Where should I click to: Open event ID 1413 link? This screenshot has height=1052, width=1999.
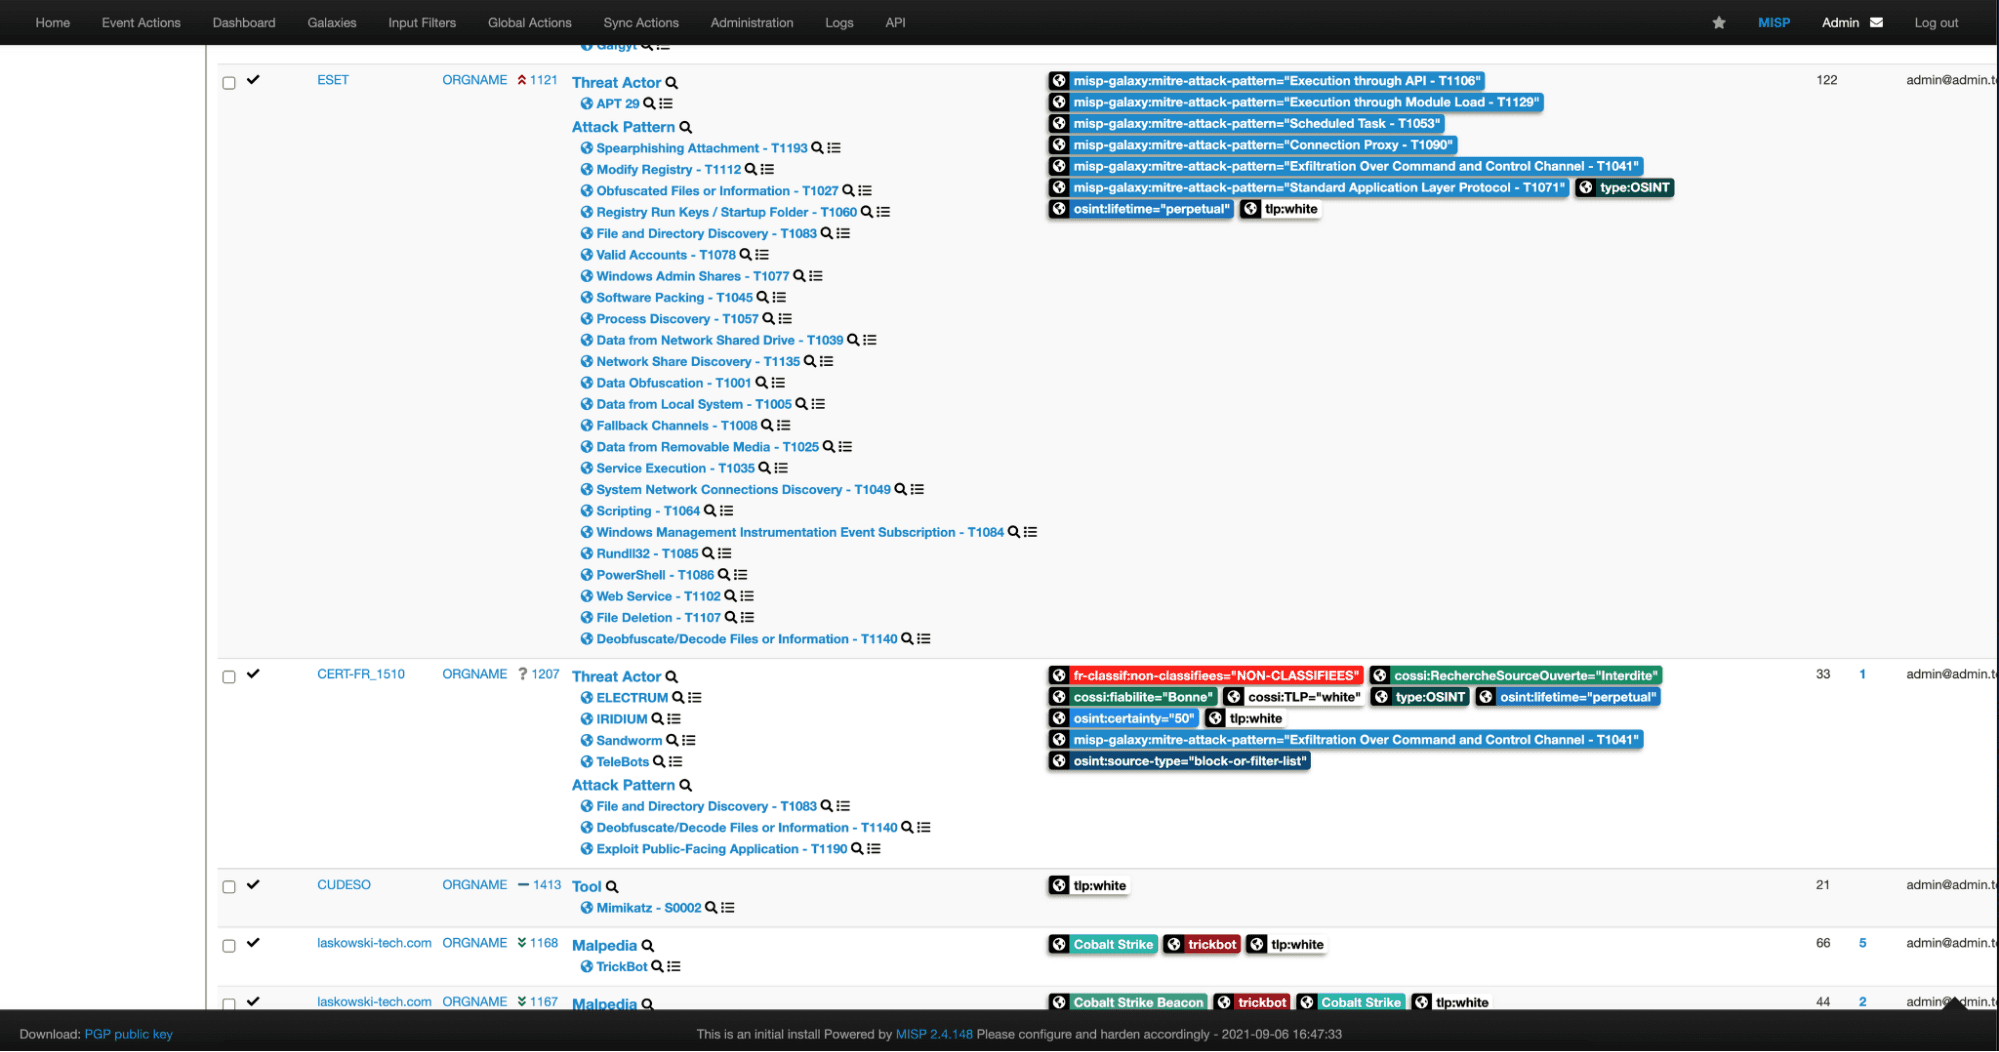pos(546,885)
